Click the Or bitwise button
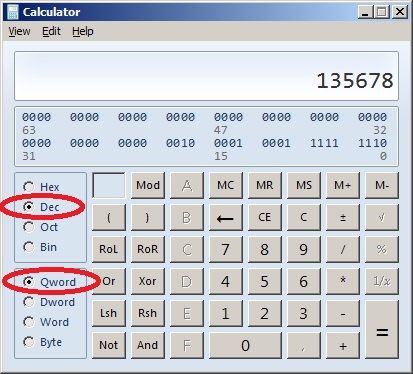The width and height of the screenshot is (413, 374). coord(109,281)
